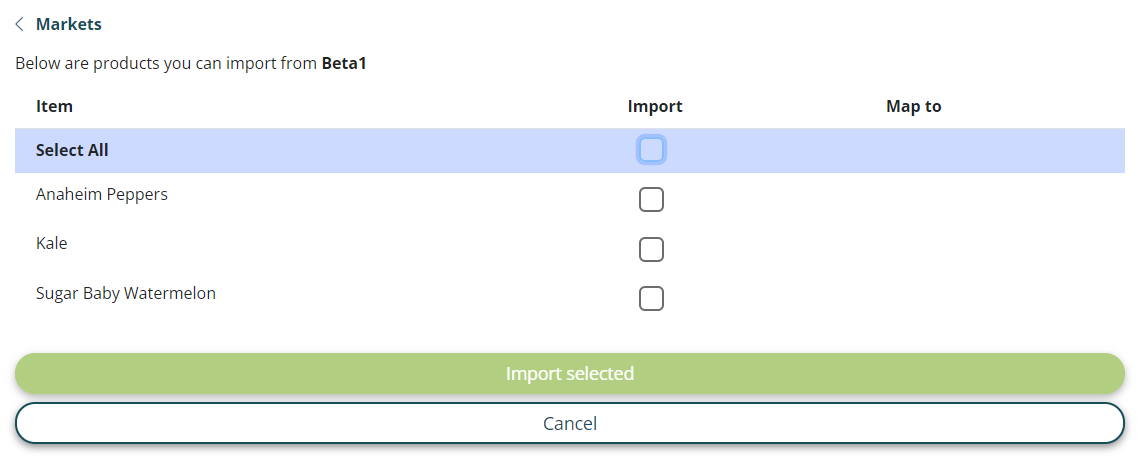Go back to the Markets page
The height and width of the screenshot is (459, 1140).
tap(68, 24)
